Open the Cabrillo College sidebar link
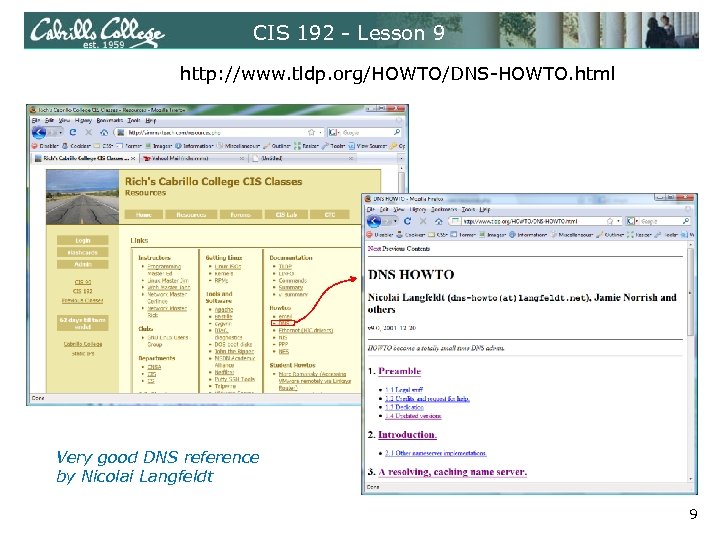The image size is (720, 540). click(x=83, y=343)
